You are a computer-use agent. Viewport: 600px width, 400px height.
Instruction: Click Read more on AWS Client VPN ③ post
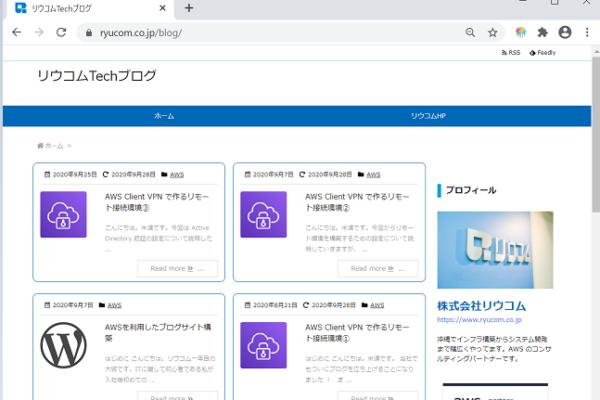(x=177, y=268)
